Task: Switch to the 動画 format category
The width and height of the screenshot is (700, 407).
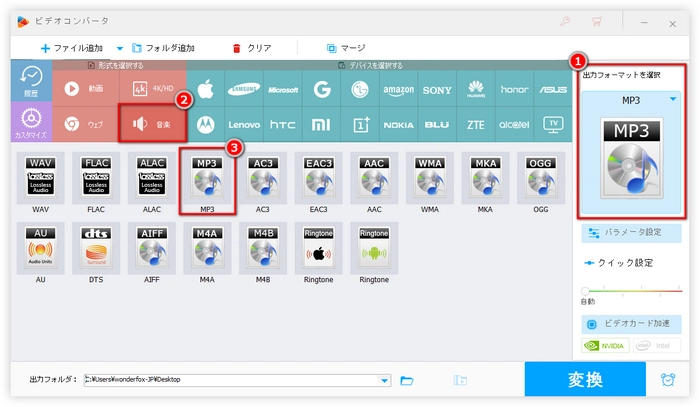Action: [x=86, y=88]
